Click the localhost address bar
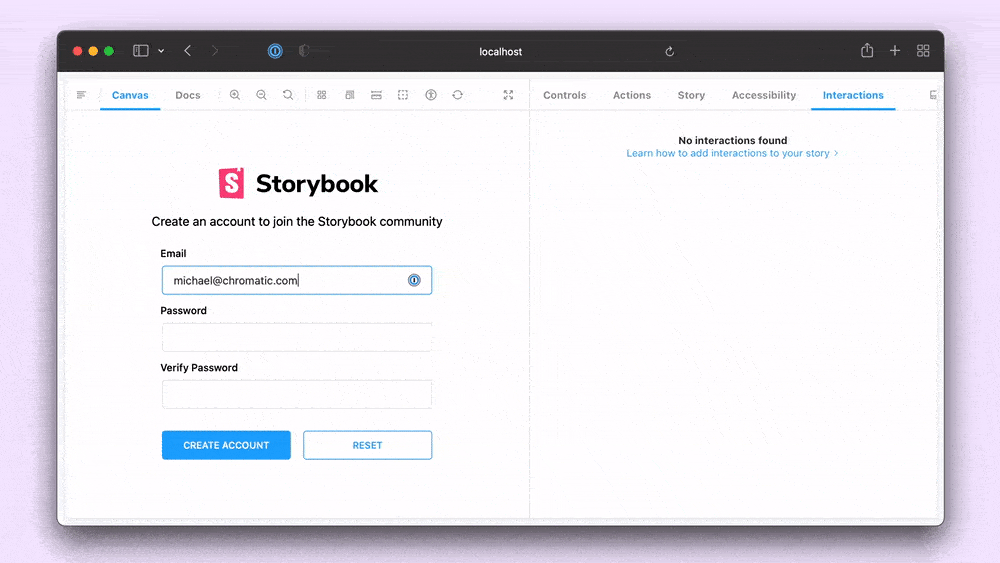This screenshot has height=563, width=1000. (x=501, y=52)
